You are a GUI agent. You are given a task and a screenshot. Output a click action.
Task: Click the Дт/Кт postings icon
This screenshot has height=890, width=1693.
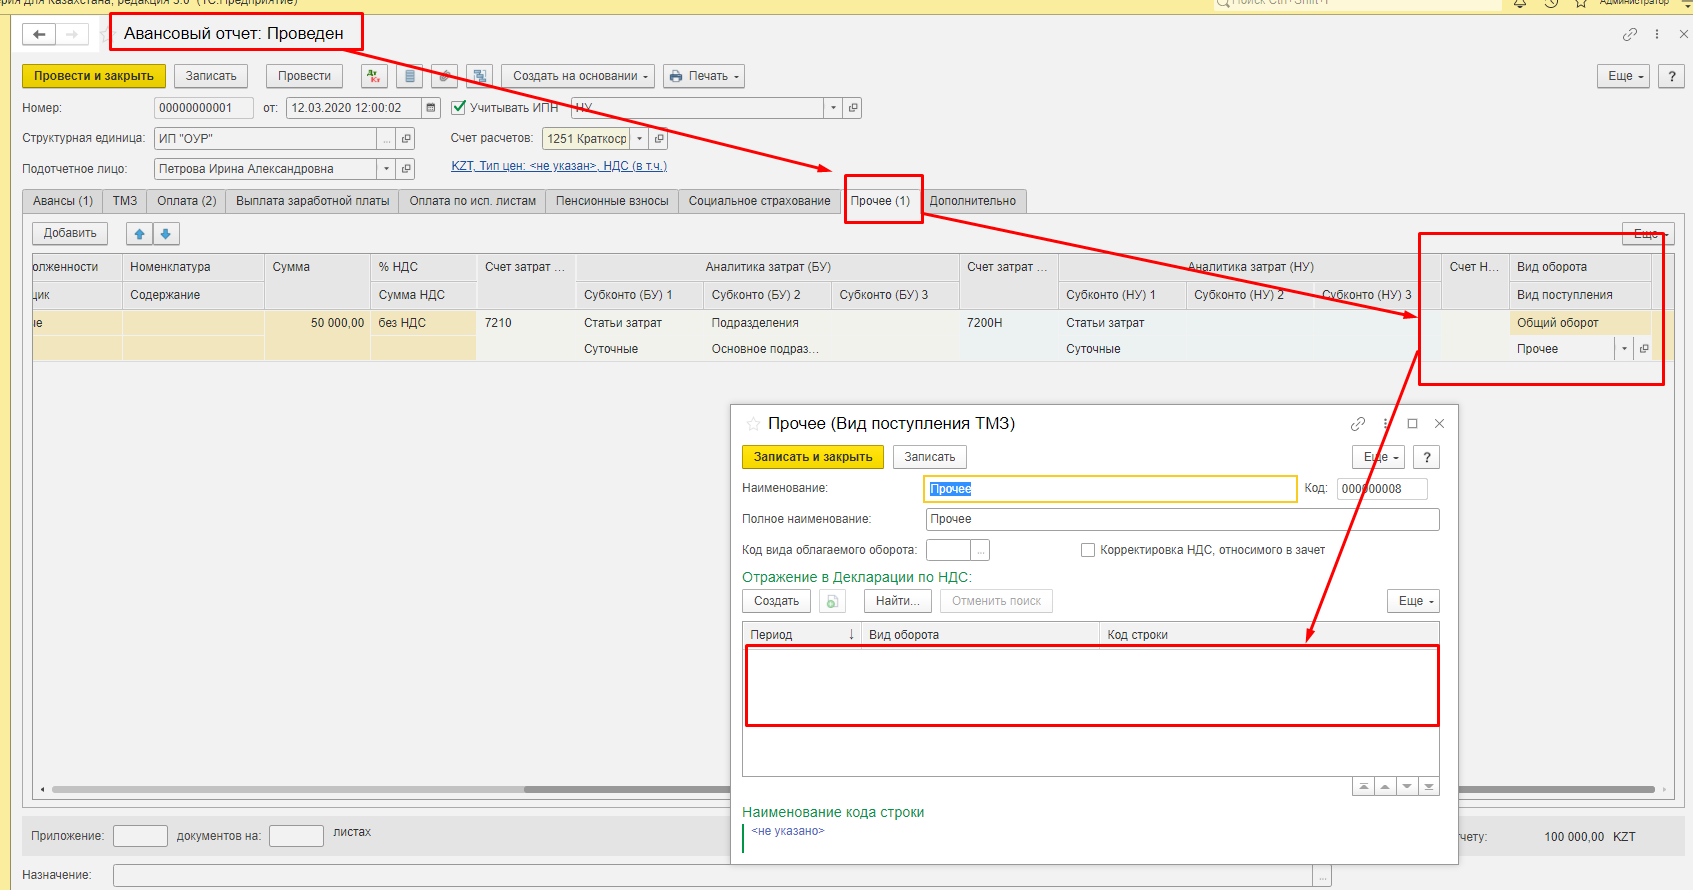point(374,76)
